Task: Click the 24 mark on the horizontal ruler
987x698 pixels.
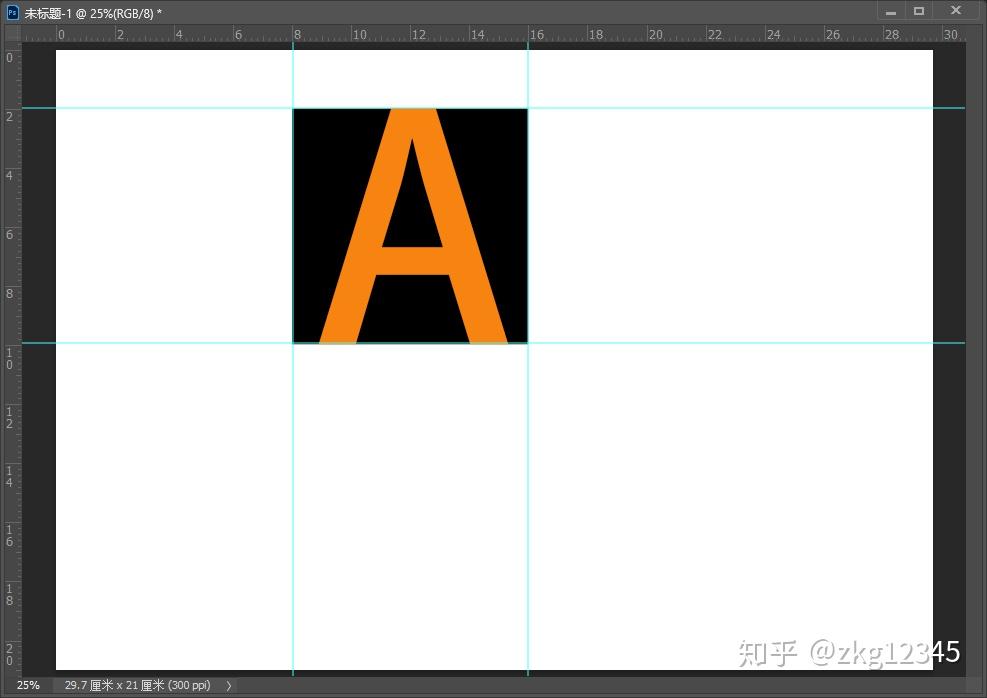Action: point(774,35)
